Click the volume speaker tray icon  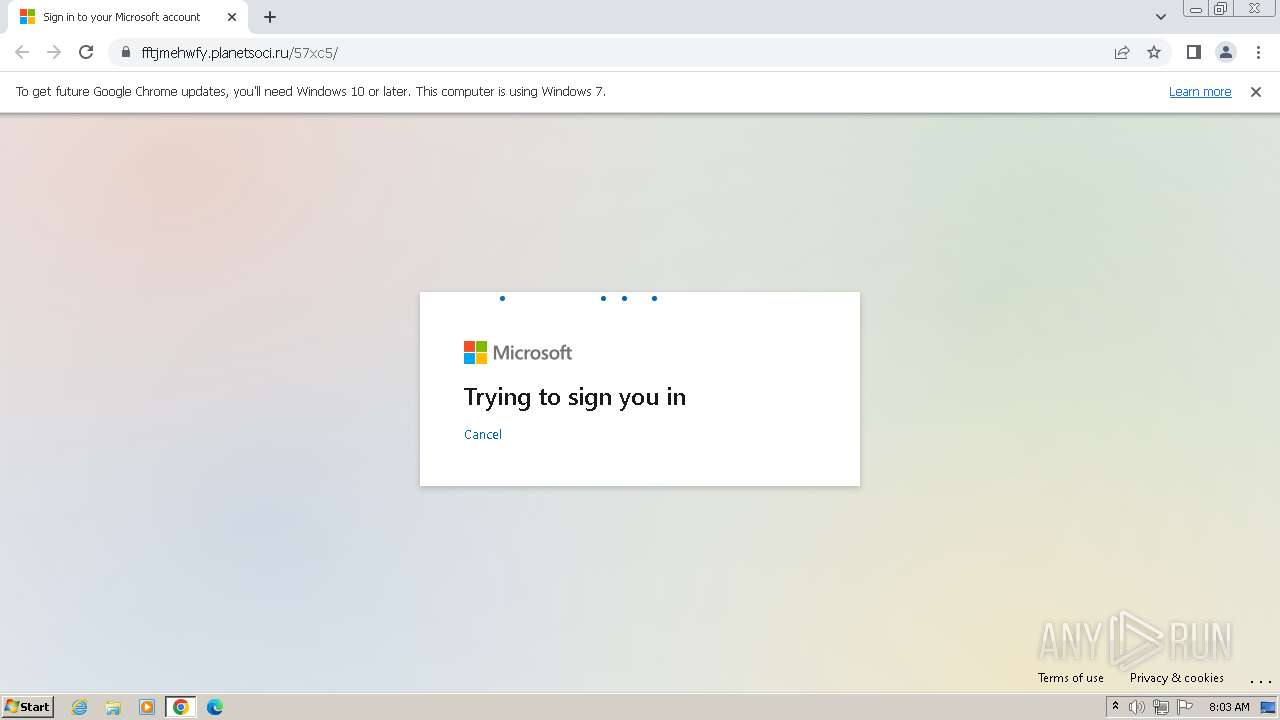(1137, 707)
